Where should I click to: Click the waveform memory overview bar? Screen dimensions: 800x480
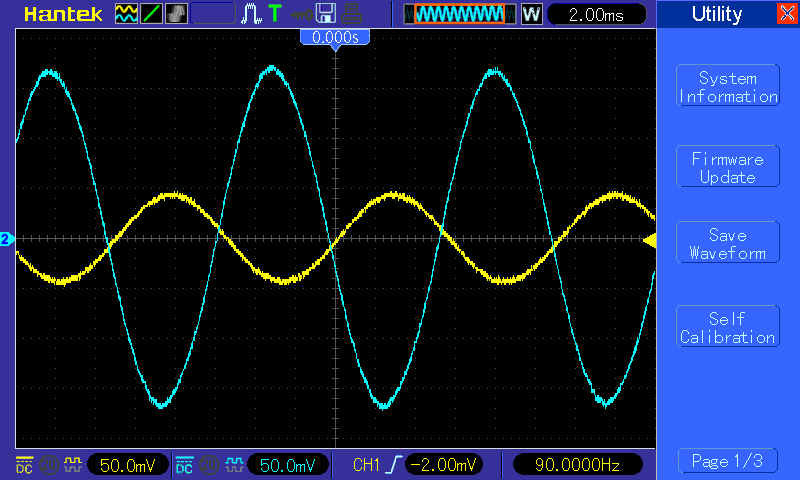point(460,14)
